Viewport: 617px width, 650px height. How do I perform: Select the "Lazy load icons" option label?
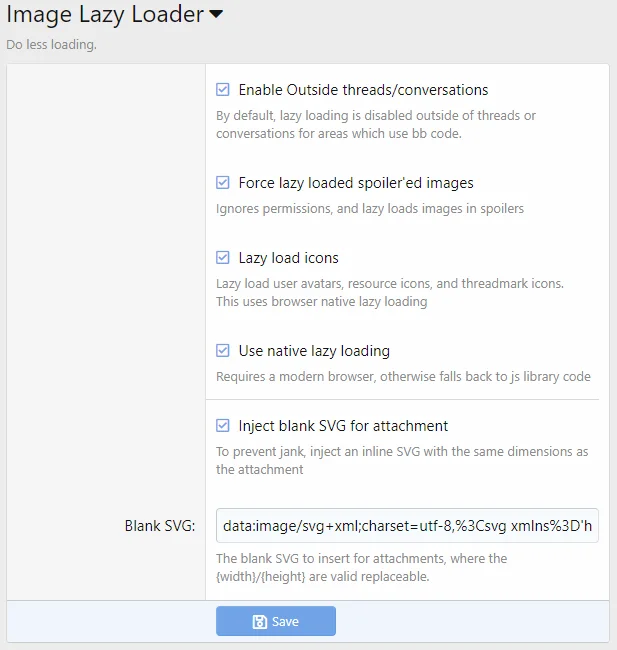pyautogui.click(x=288, y=258)
